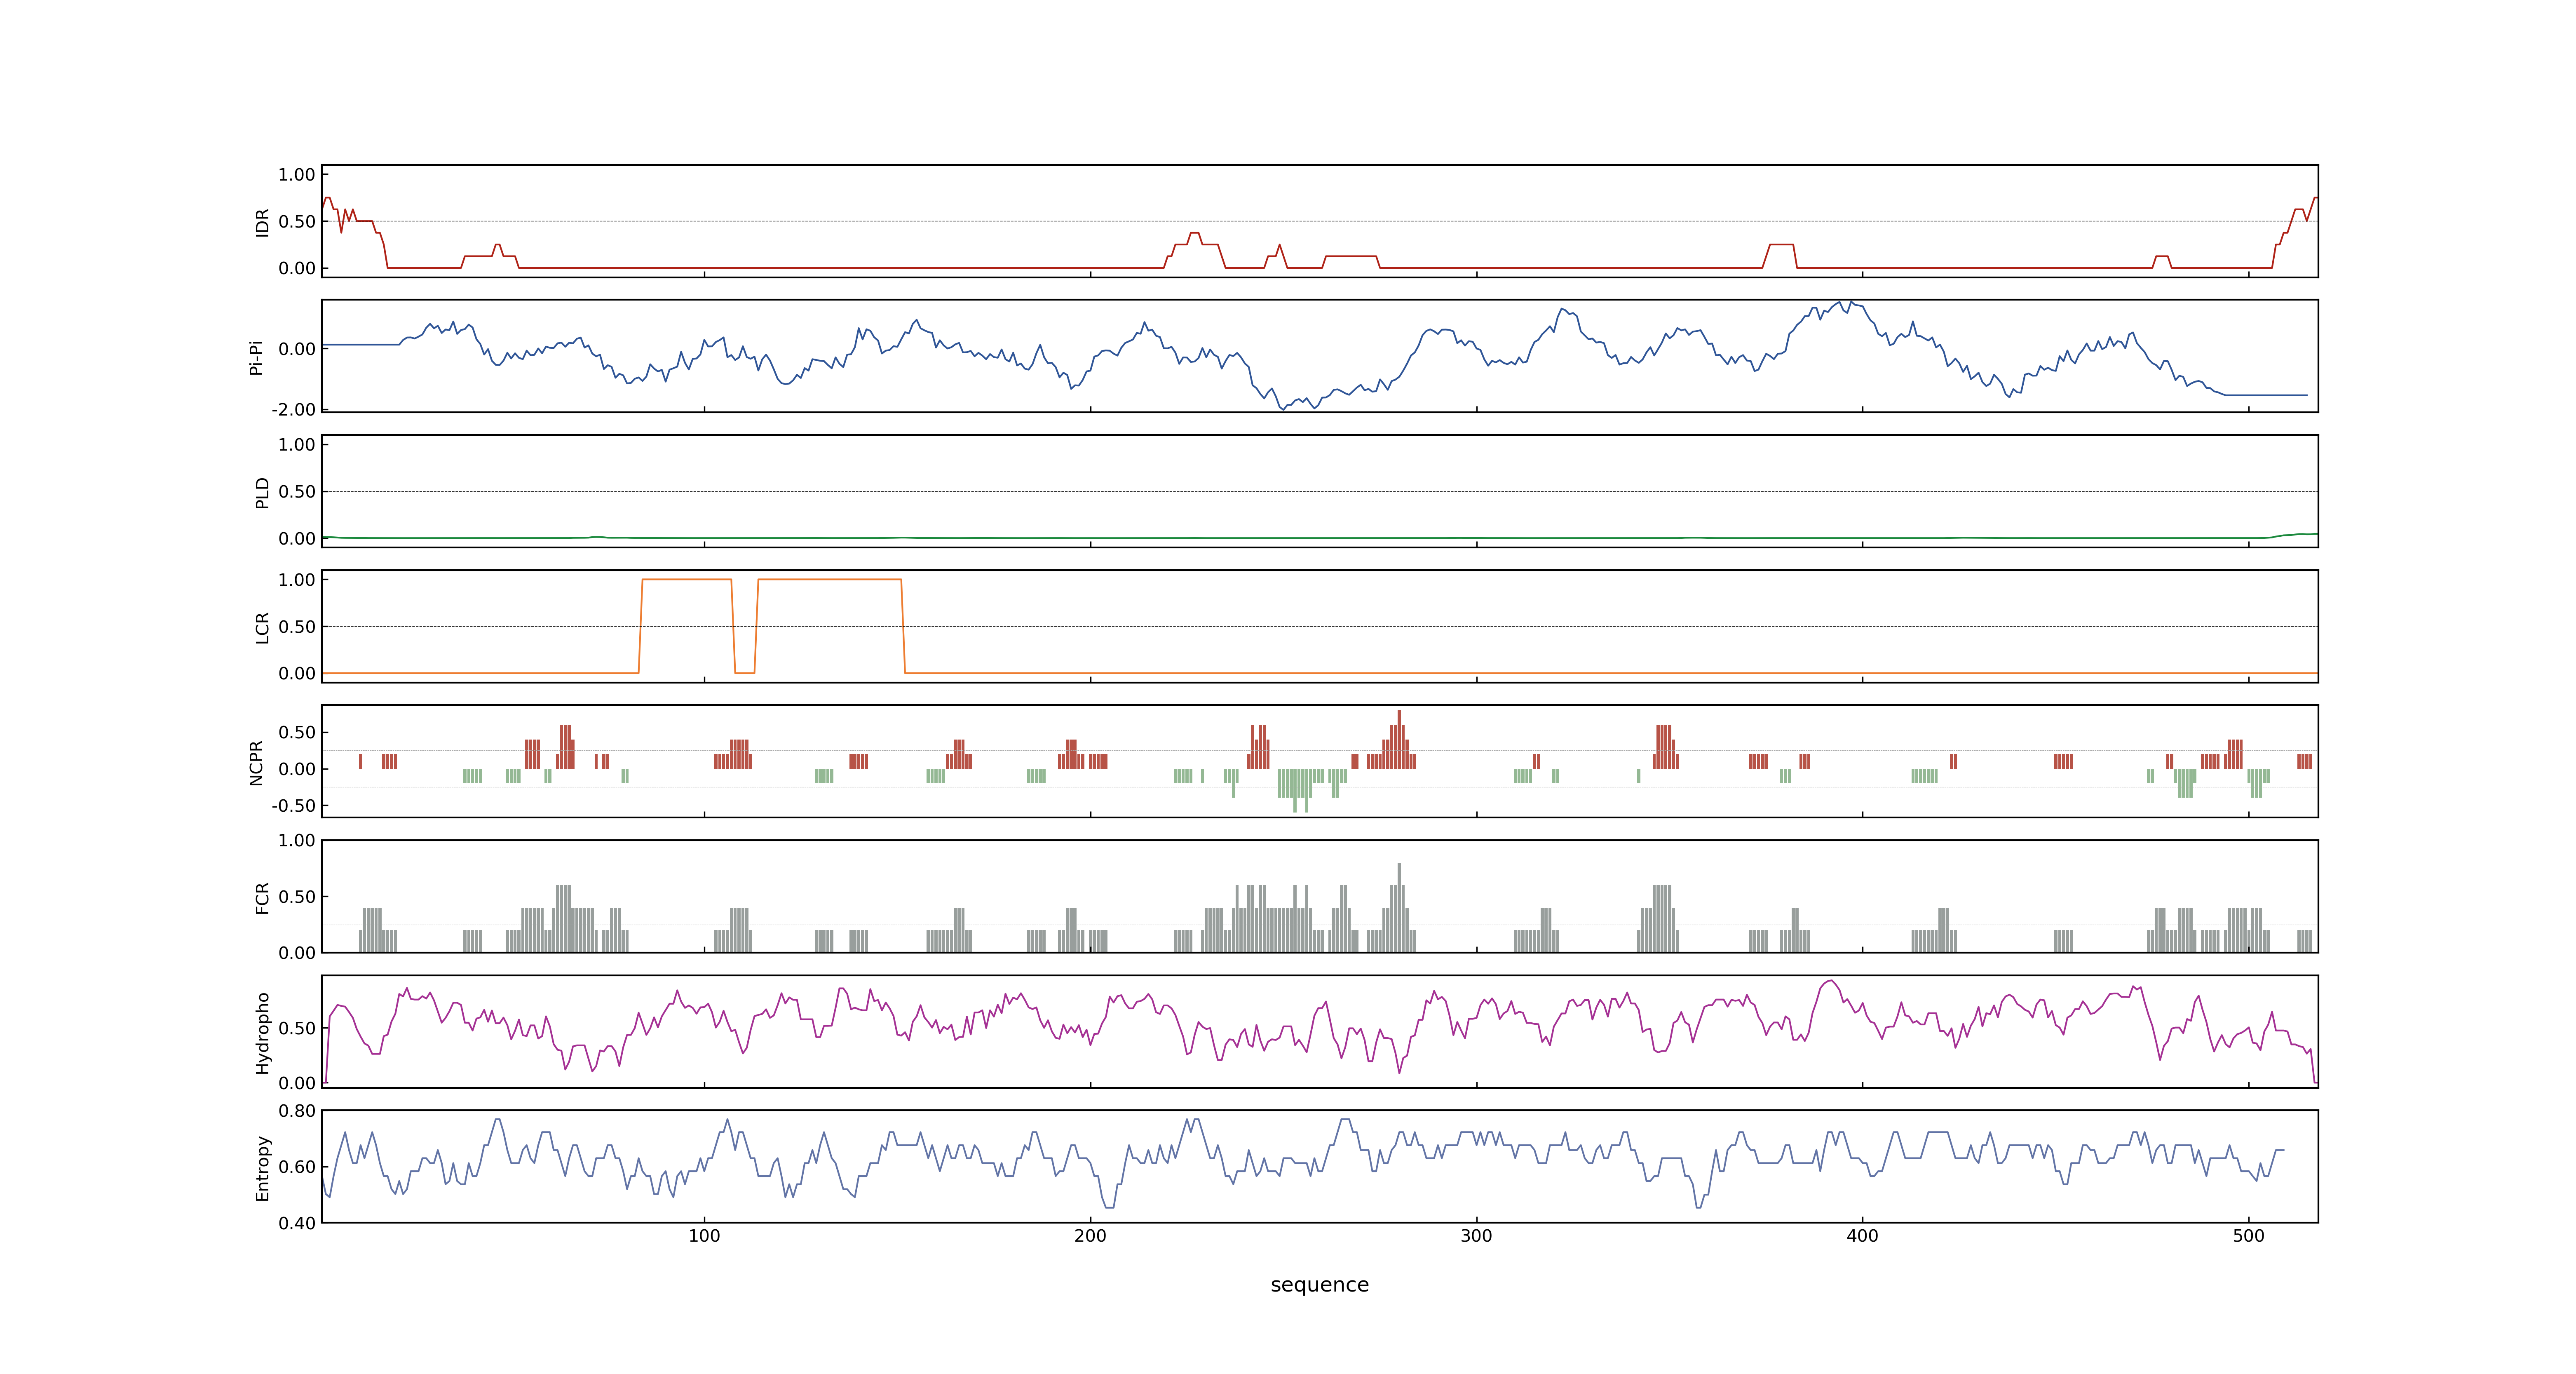Click the -0.50 tick on NCPR axis

click(293, 805)
